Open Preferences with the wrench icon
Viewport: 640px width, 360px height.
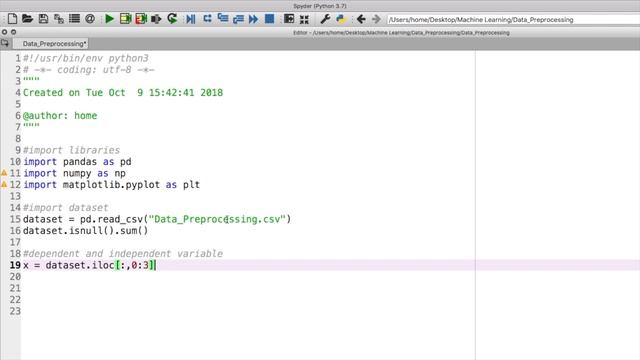pos(325,19)
